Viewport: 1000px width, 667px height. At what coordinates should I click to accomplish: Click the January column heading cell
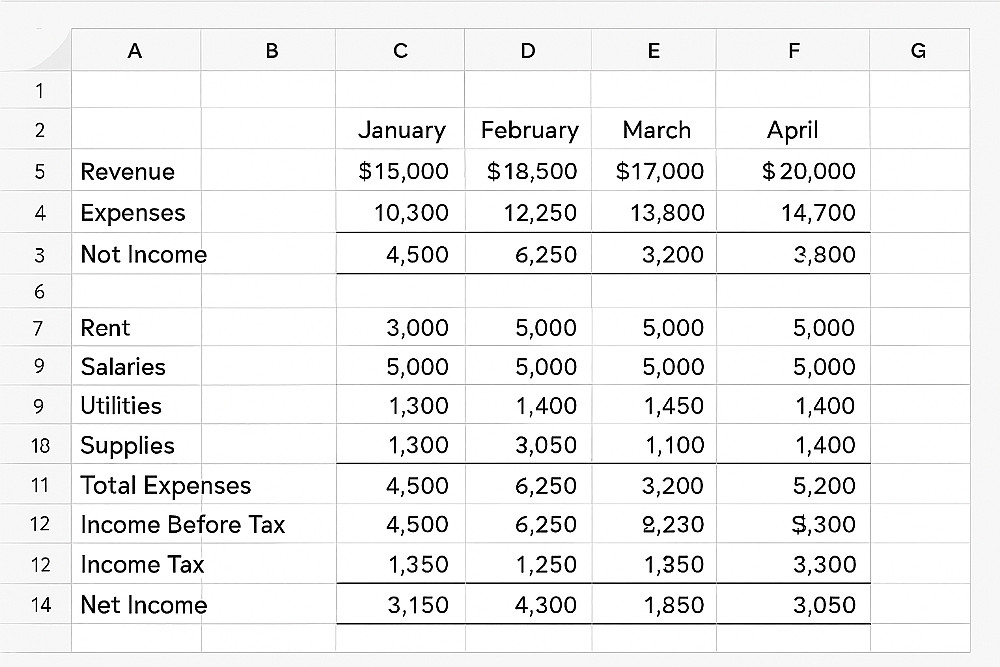point(401,130)
